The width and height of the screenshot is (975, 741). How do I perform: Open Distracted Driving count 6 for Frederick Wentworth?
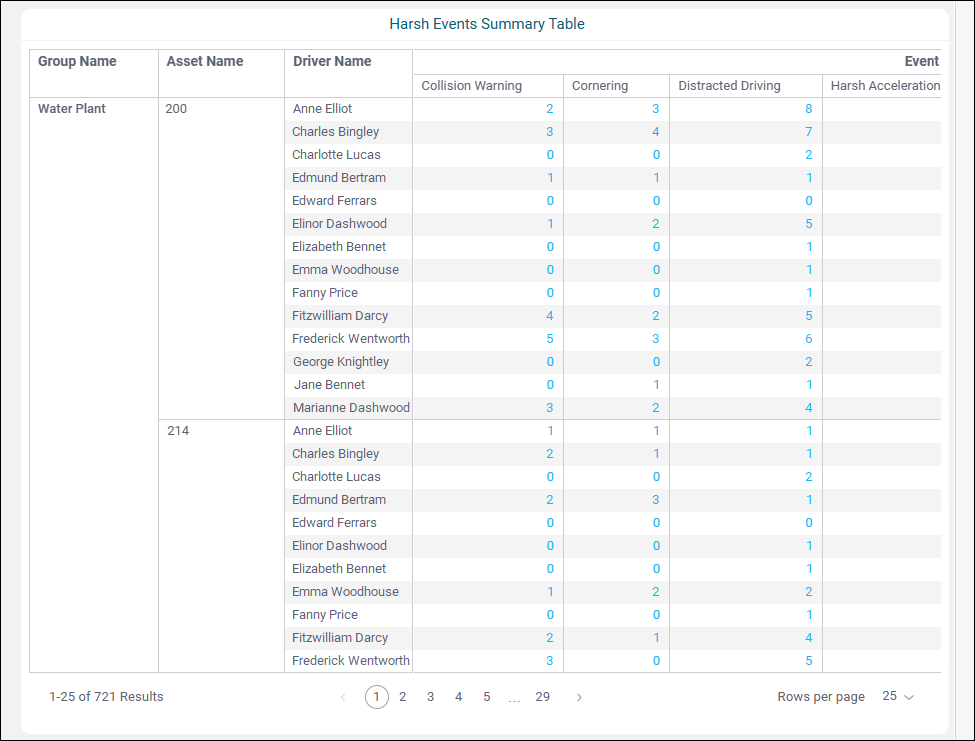pyautogui.click(x=808, y=339)
